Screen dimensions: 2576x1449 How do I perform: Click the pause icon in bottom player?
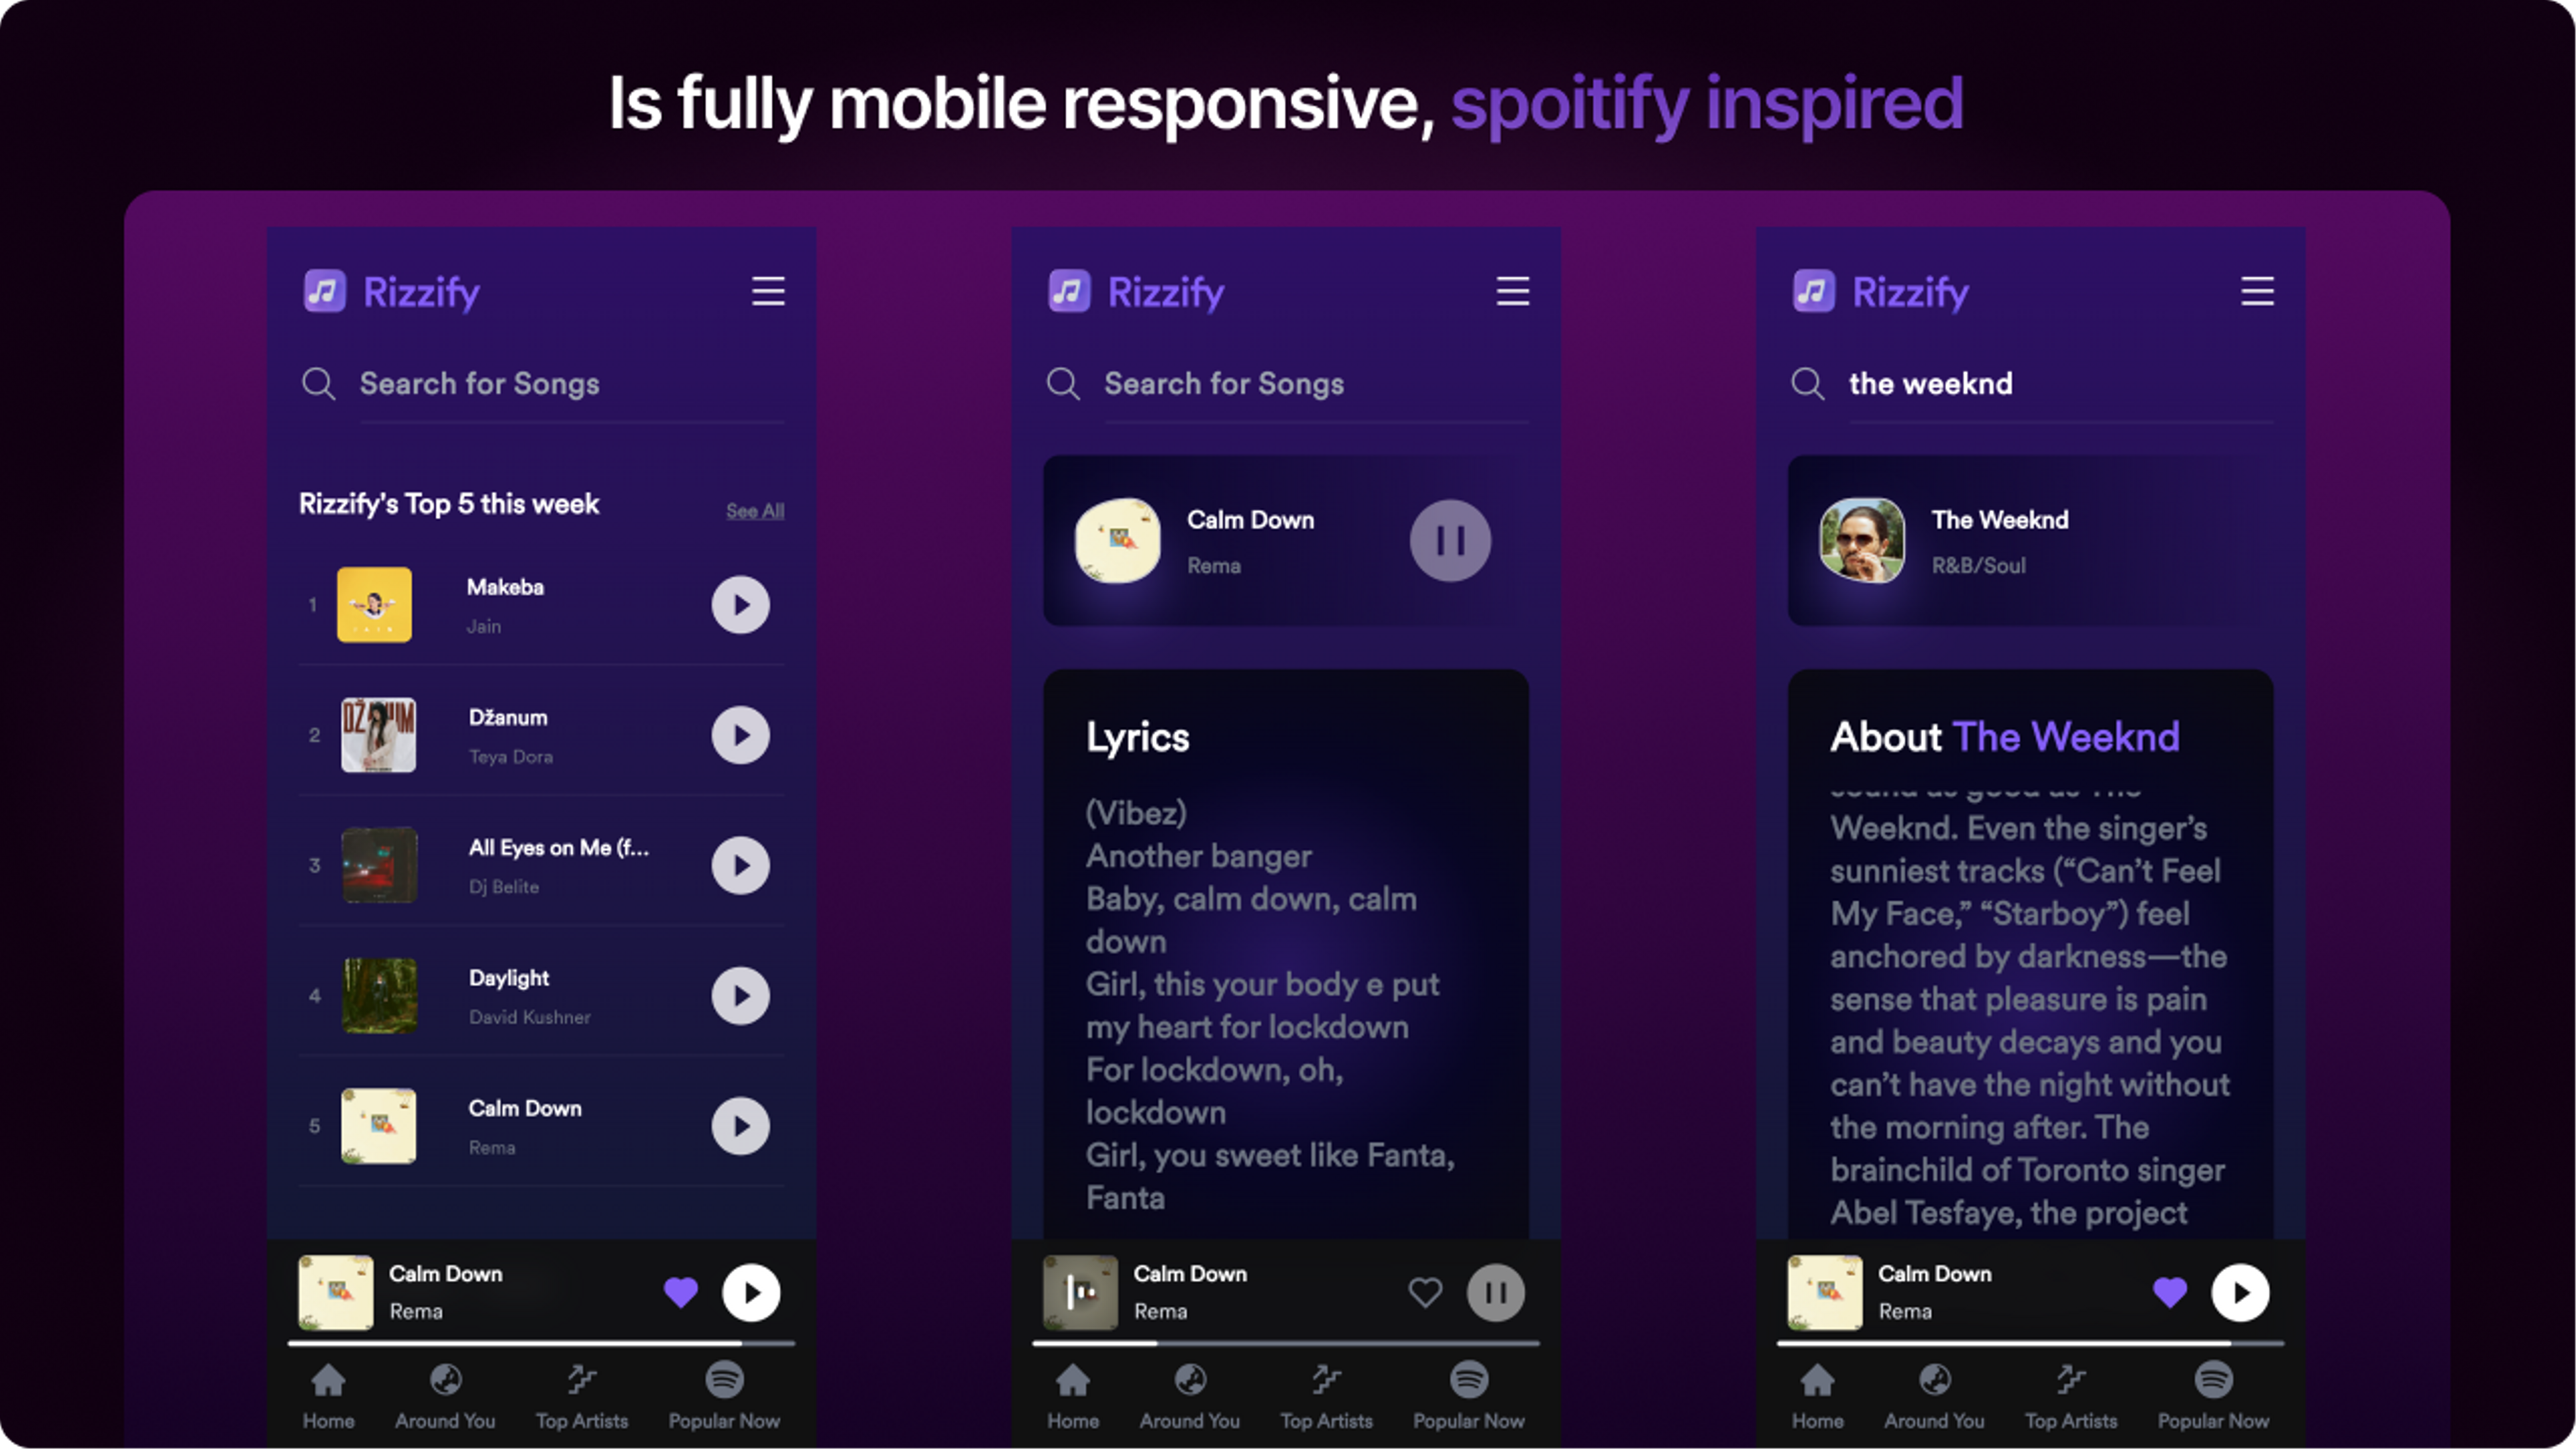(x=1495, y=1291)
